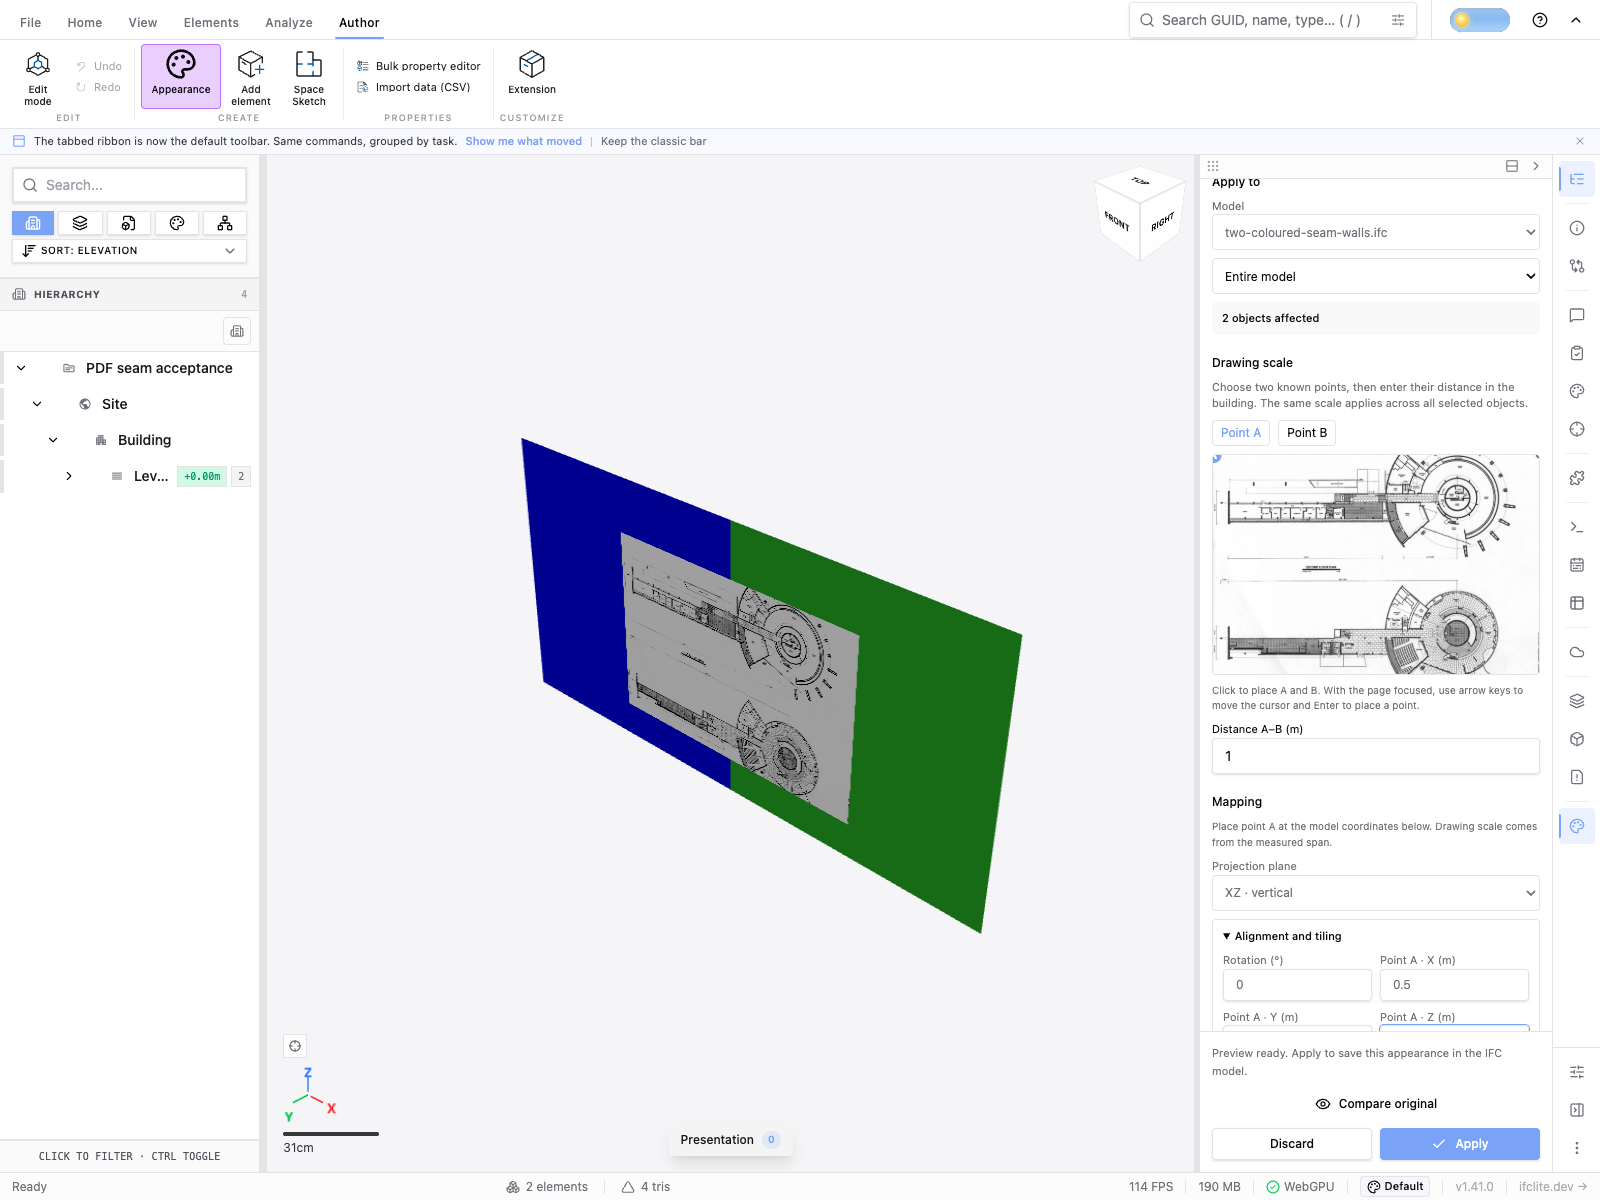Open Bulk property editor

pos(419,66)
